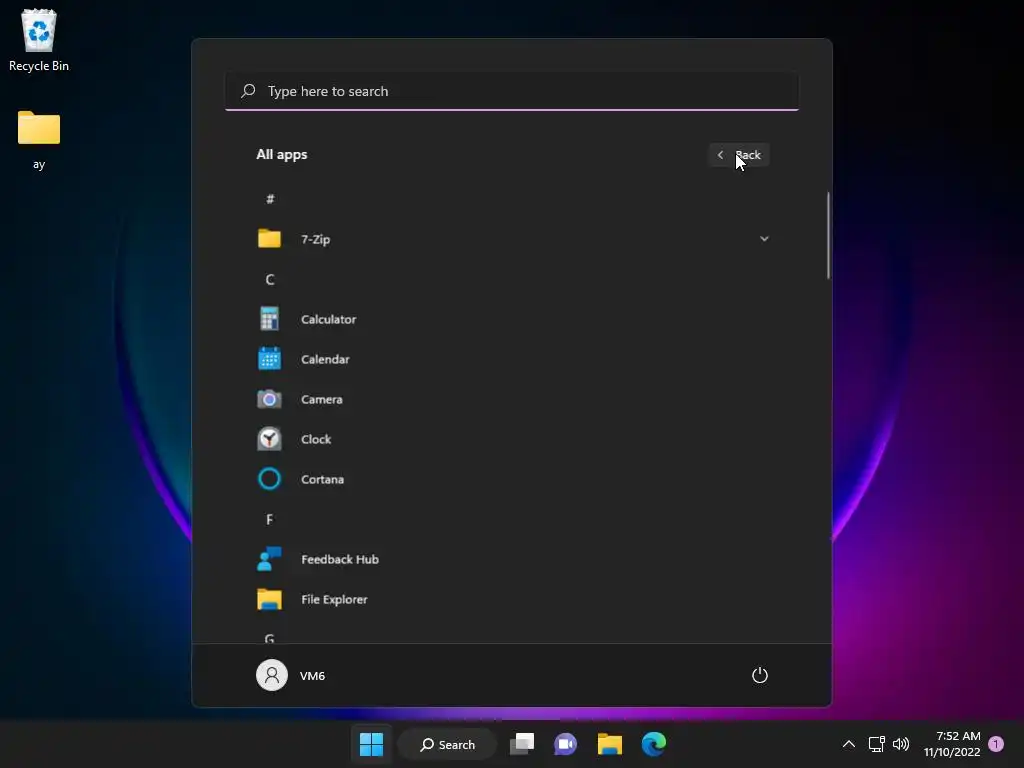
Task: Click the network icon in system tray
Action: coord(876,744)
